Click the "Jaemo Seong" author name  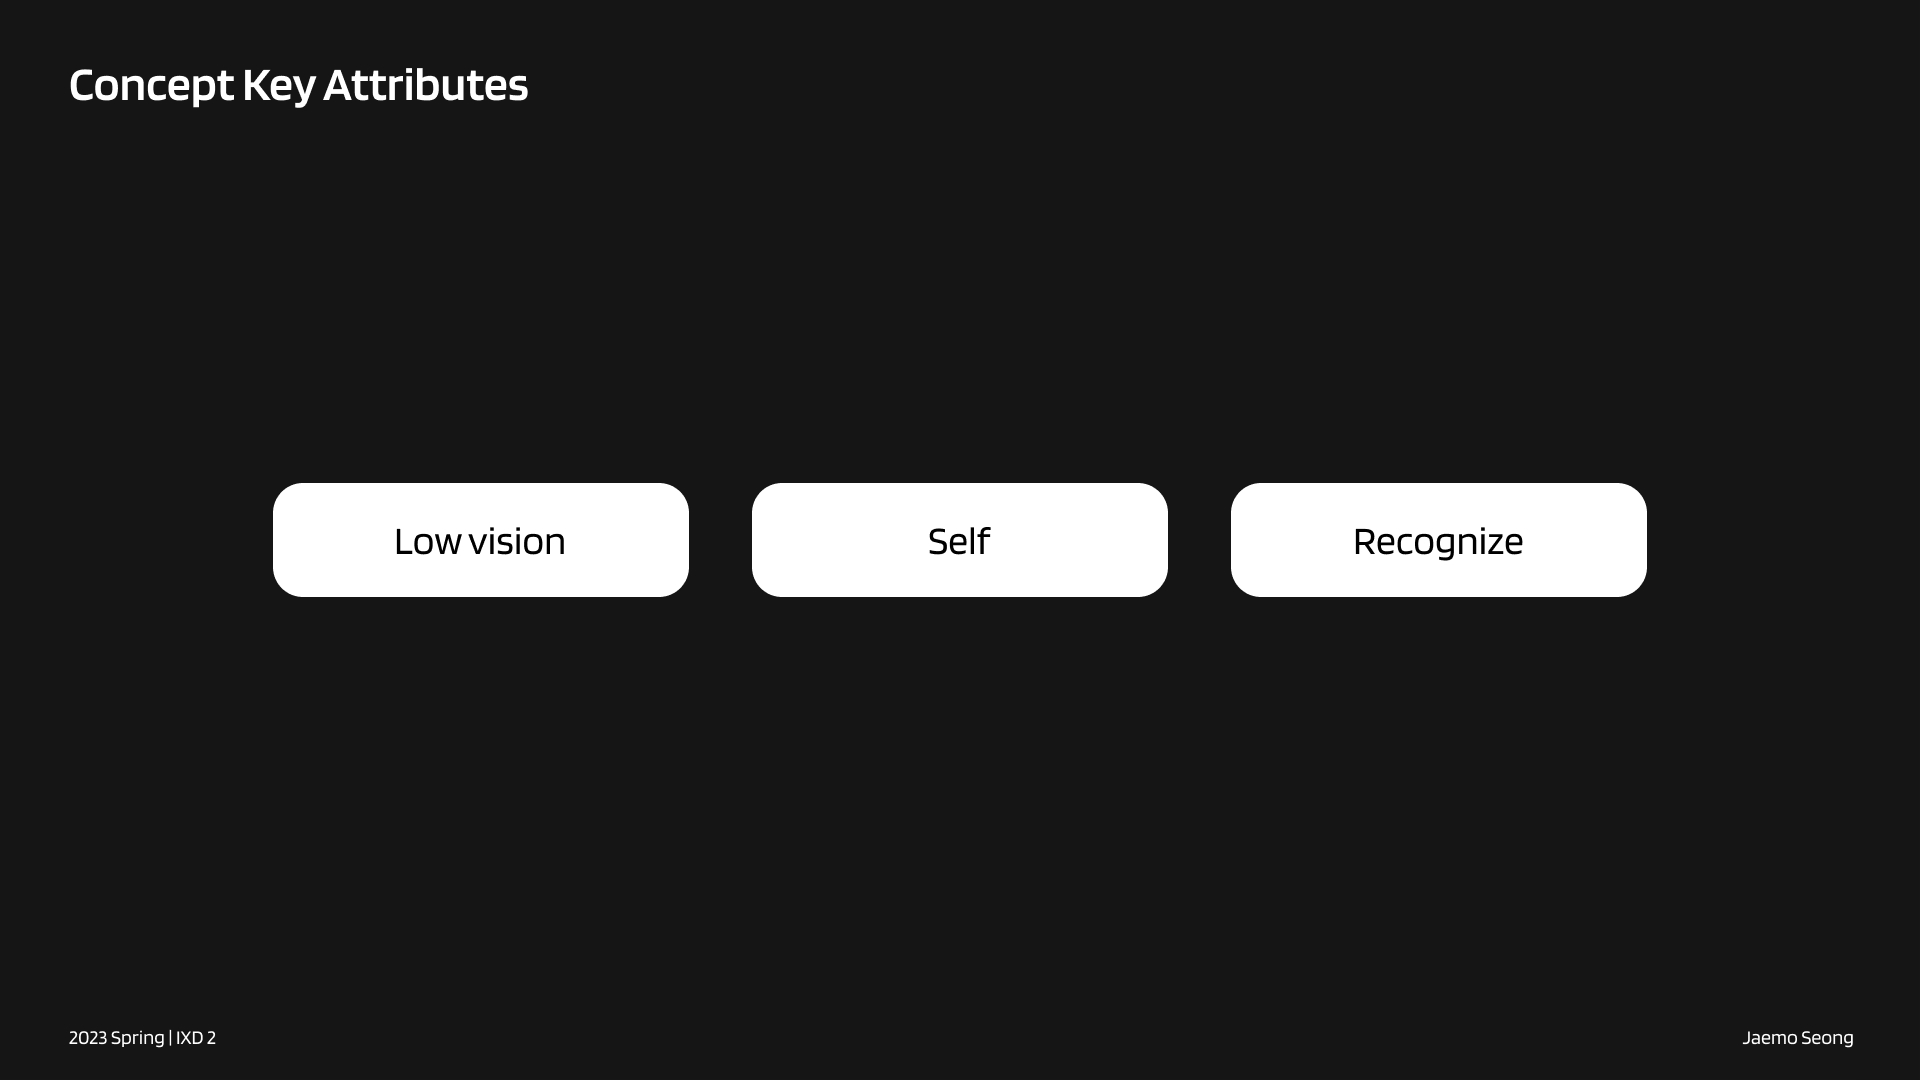tap(1797, 1038)
